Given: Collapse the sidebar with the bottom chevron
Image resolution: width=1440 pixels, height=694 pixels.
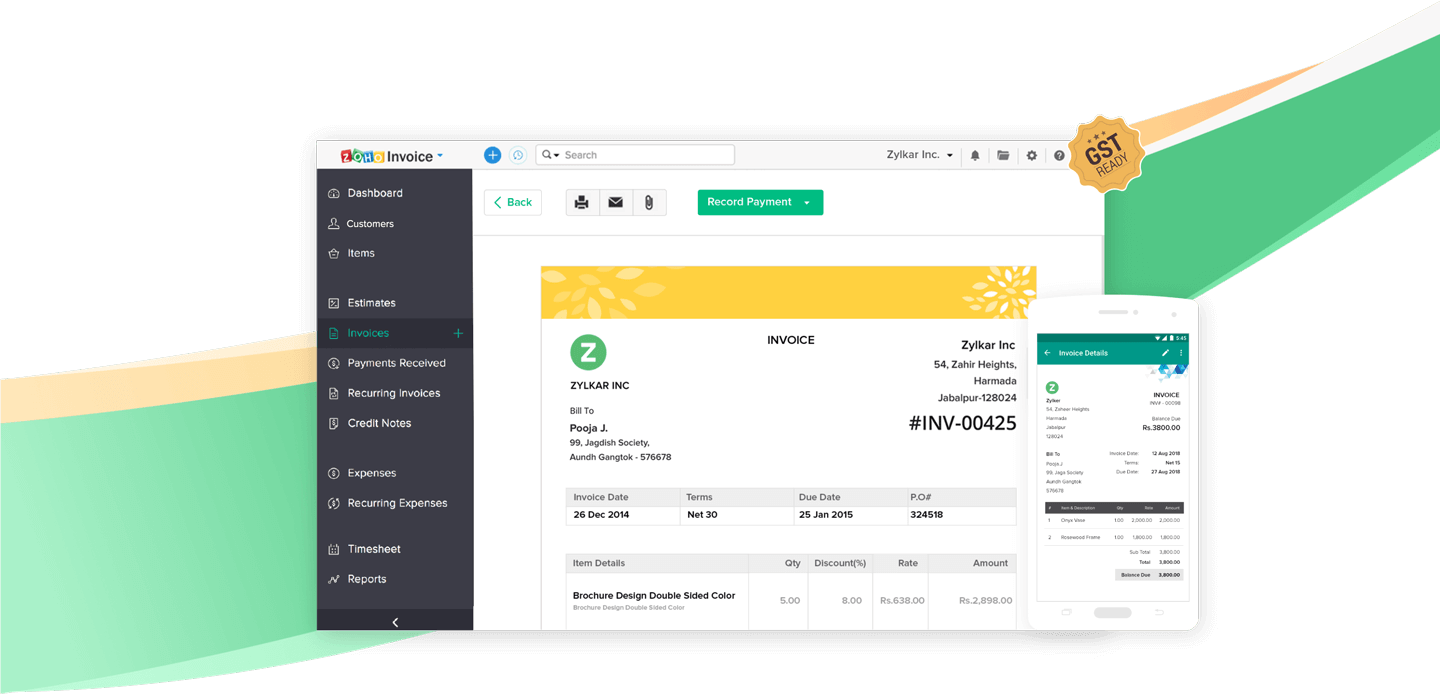Looking at the screenshot, I should coord(395,622).
